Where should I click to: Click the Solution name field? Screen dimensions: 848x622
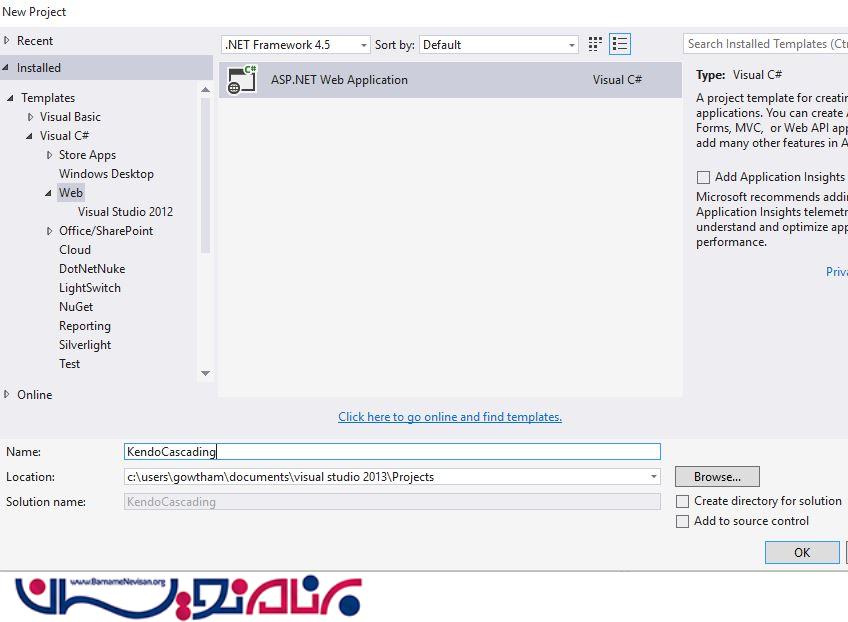(x=392, y=502)
